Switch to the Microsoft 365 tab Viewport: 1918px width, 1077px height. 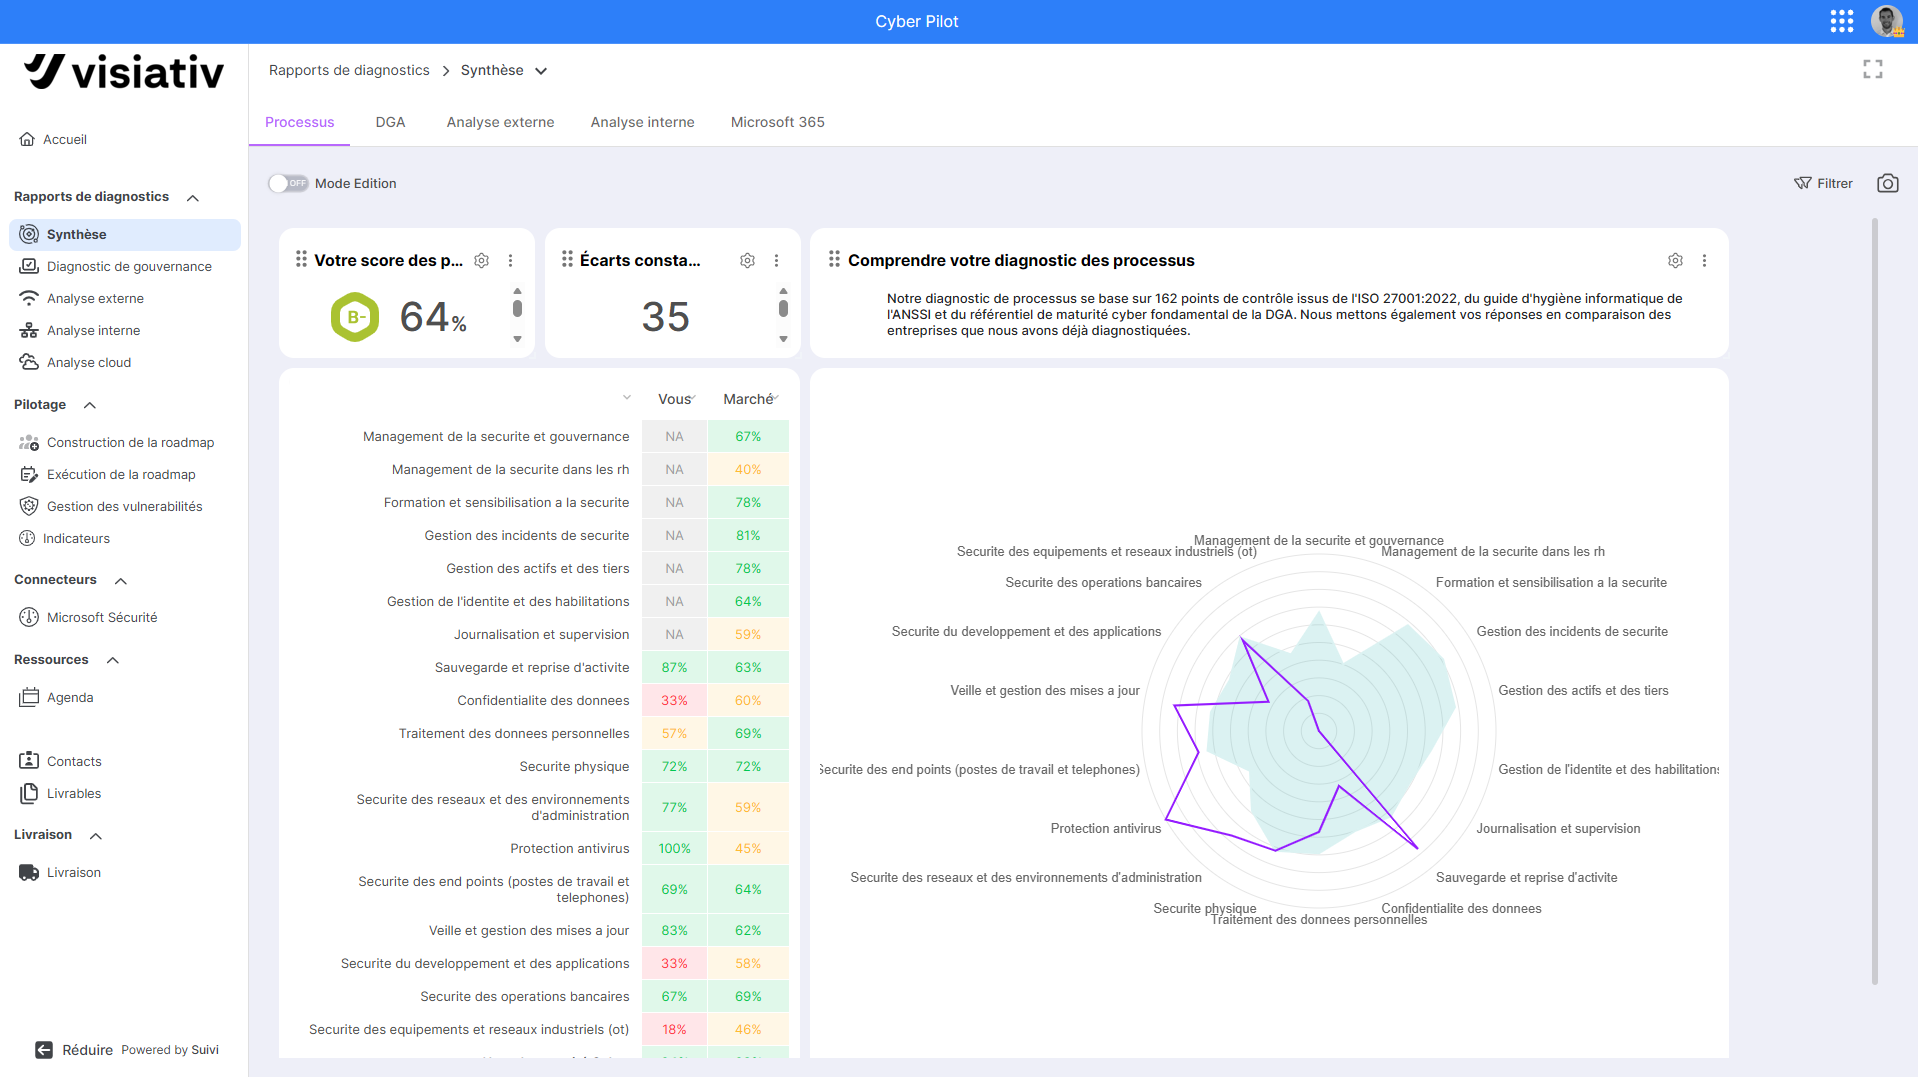pyautogui.click(x=777, y=122)
